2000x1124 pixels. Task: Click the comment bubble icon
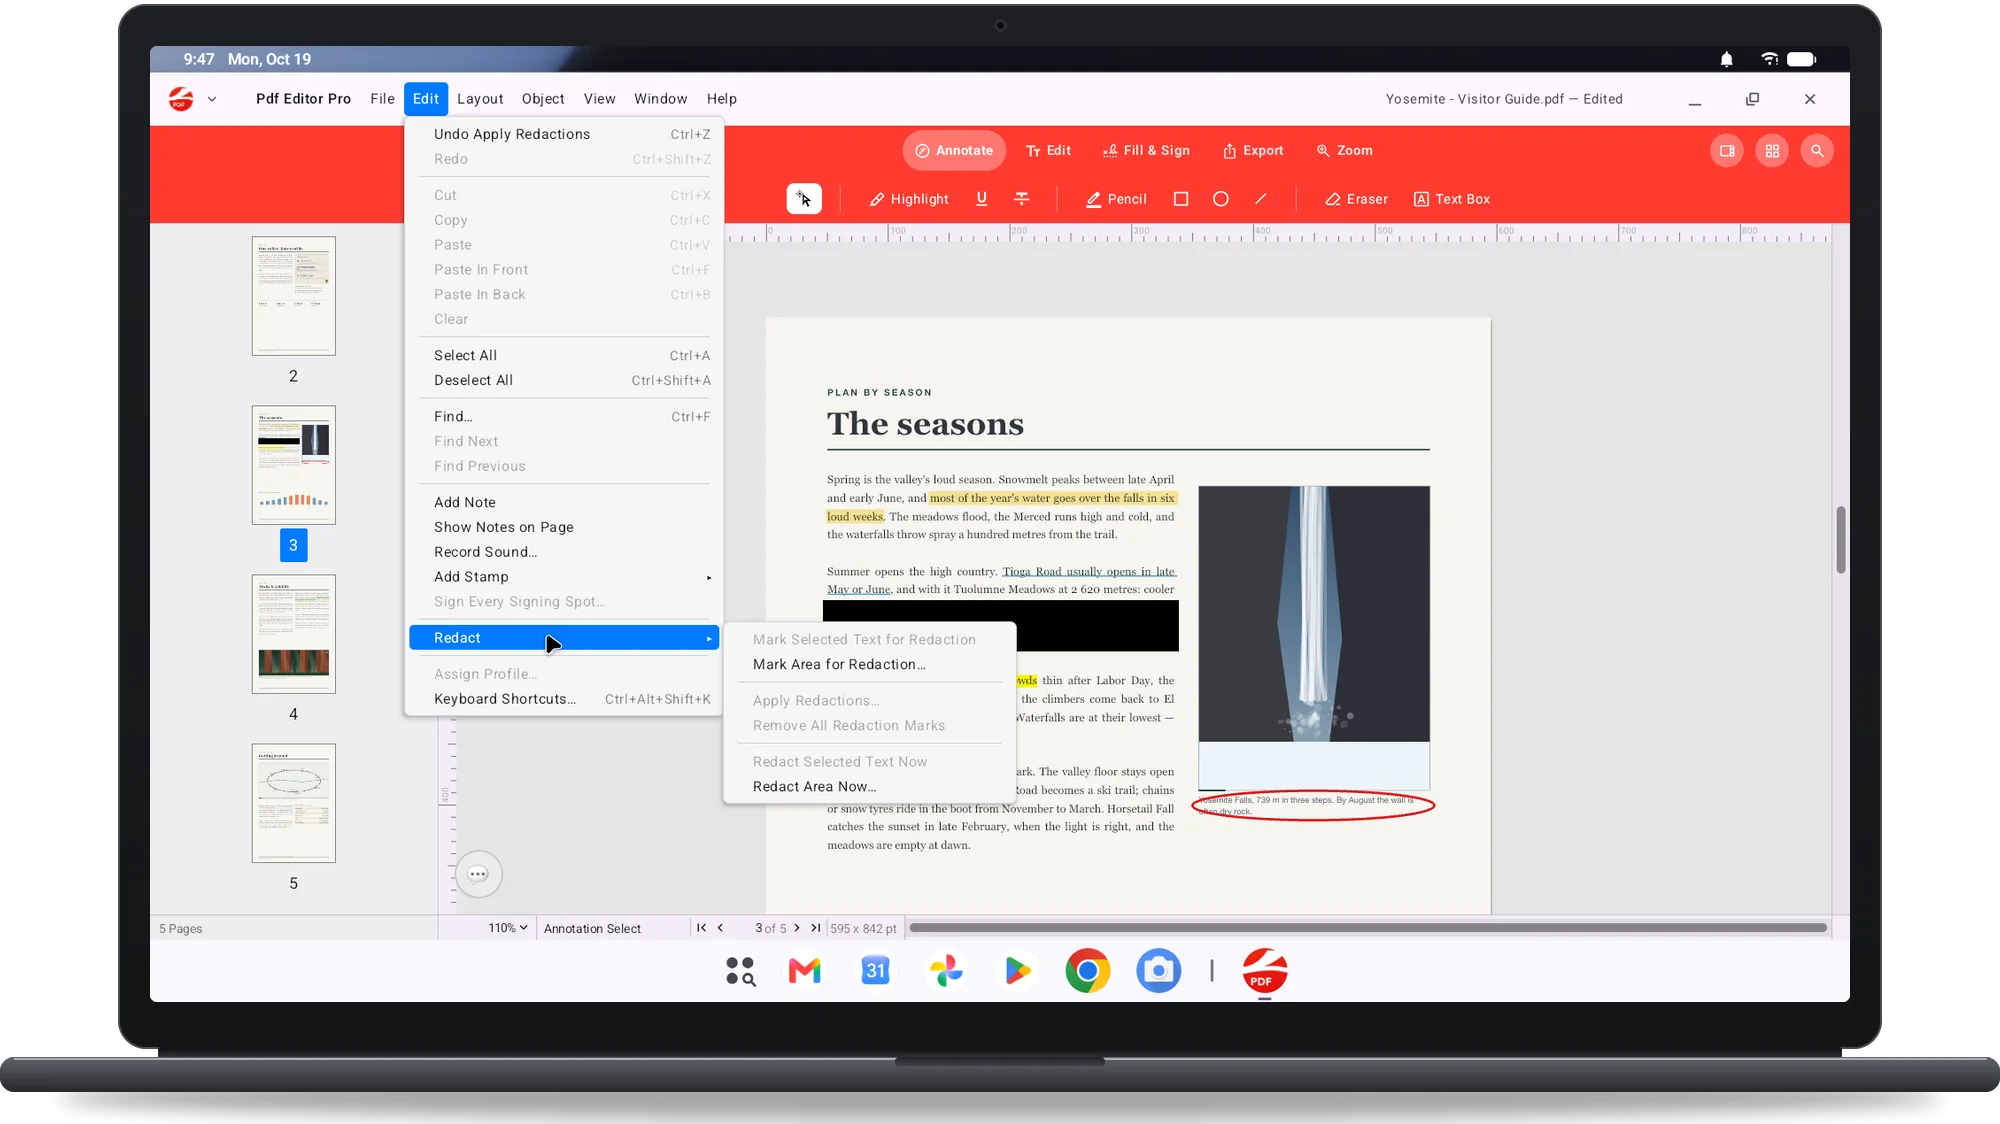coord(478,874)
